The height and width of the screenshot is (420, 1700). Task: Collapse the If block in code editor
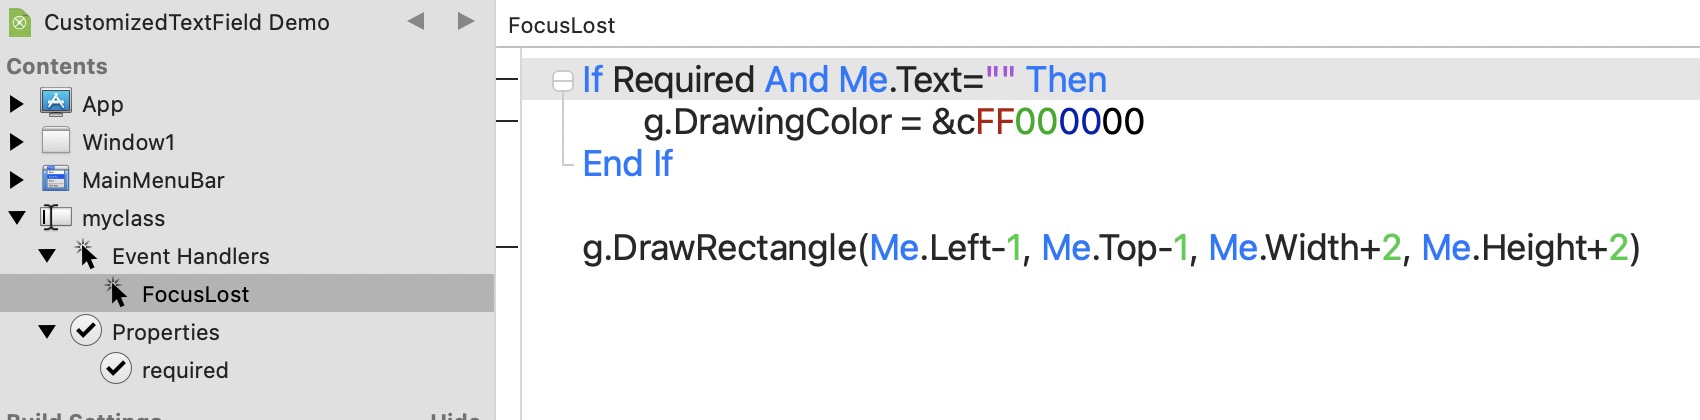pyautogui.click(x=563, y=81)
